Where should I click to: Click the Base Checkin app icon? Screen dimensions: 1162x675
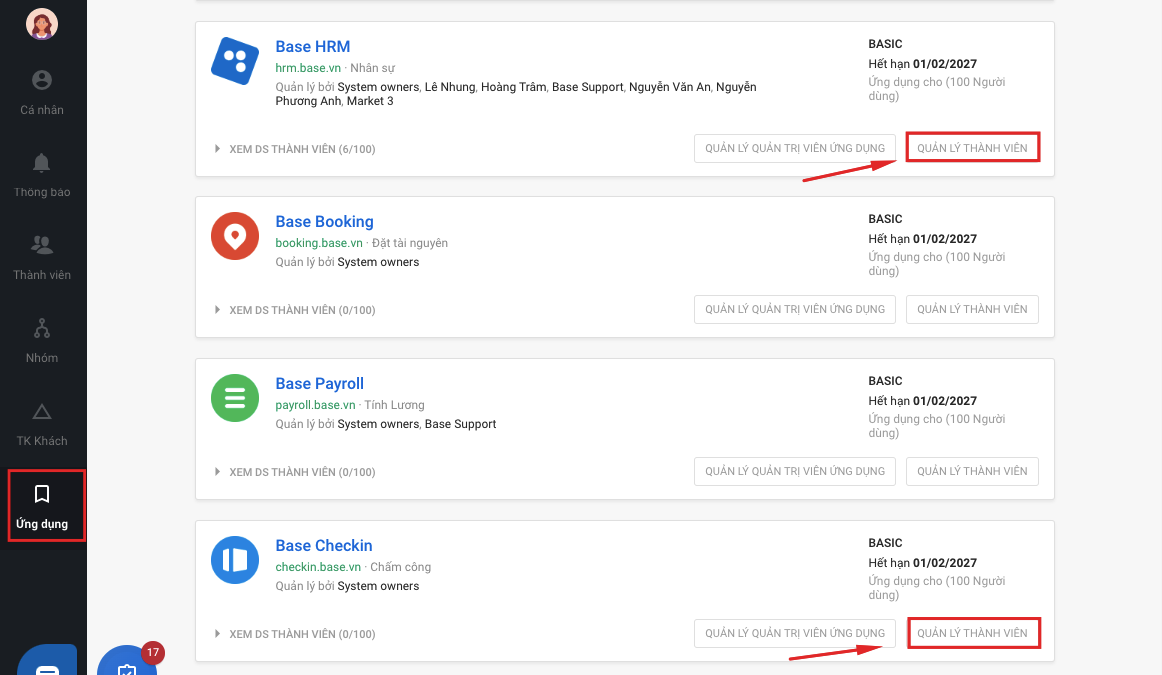(235, 560)
